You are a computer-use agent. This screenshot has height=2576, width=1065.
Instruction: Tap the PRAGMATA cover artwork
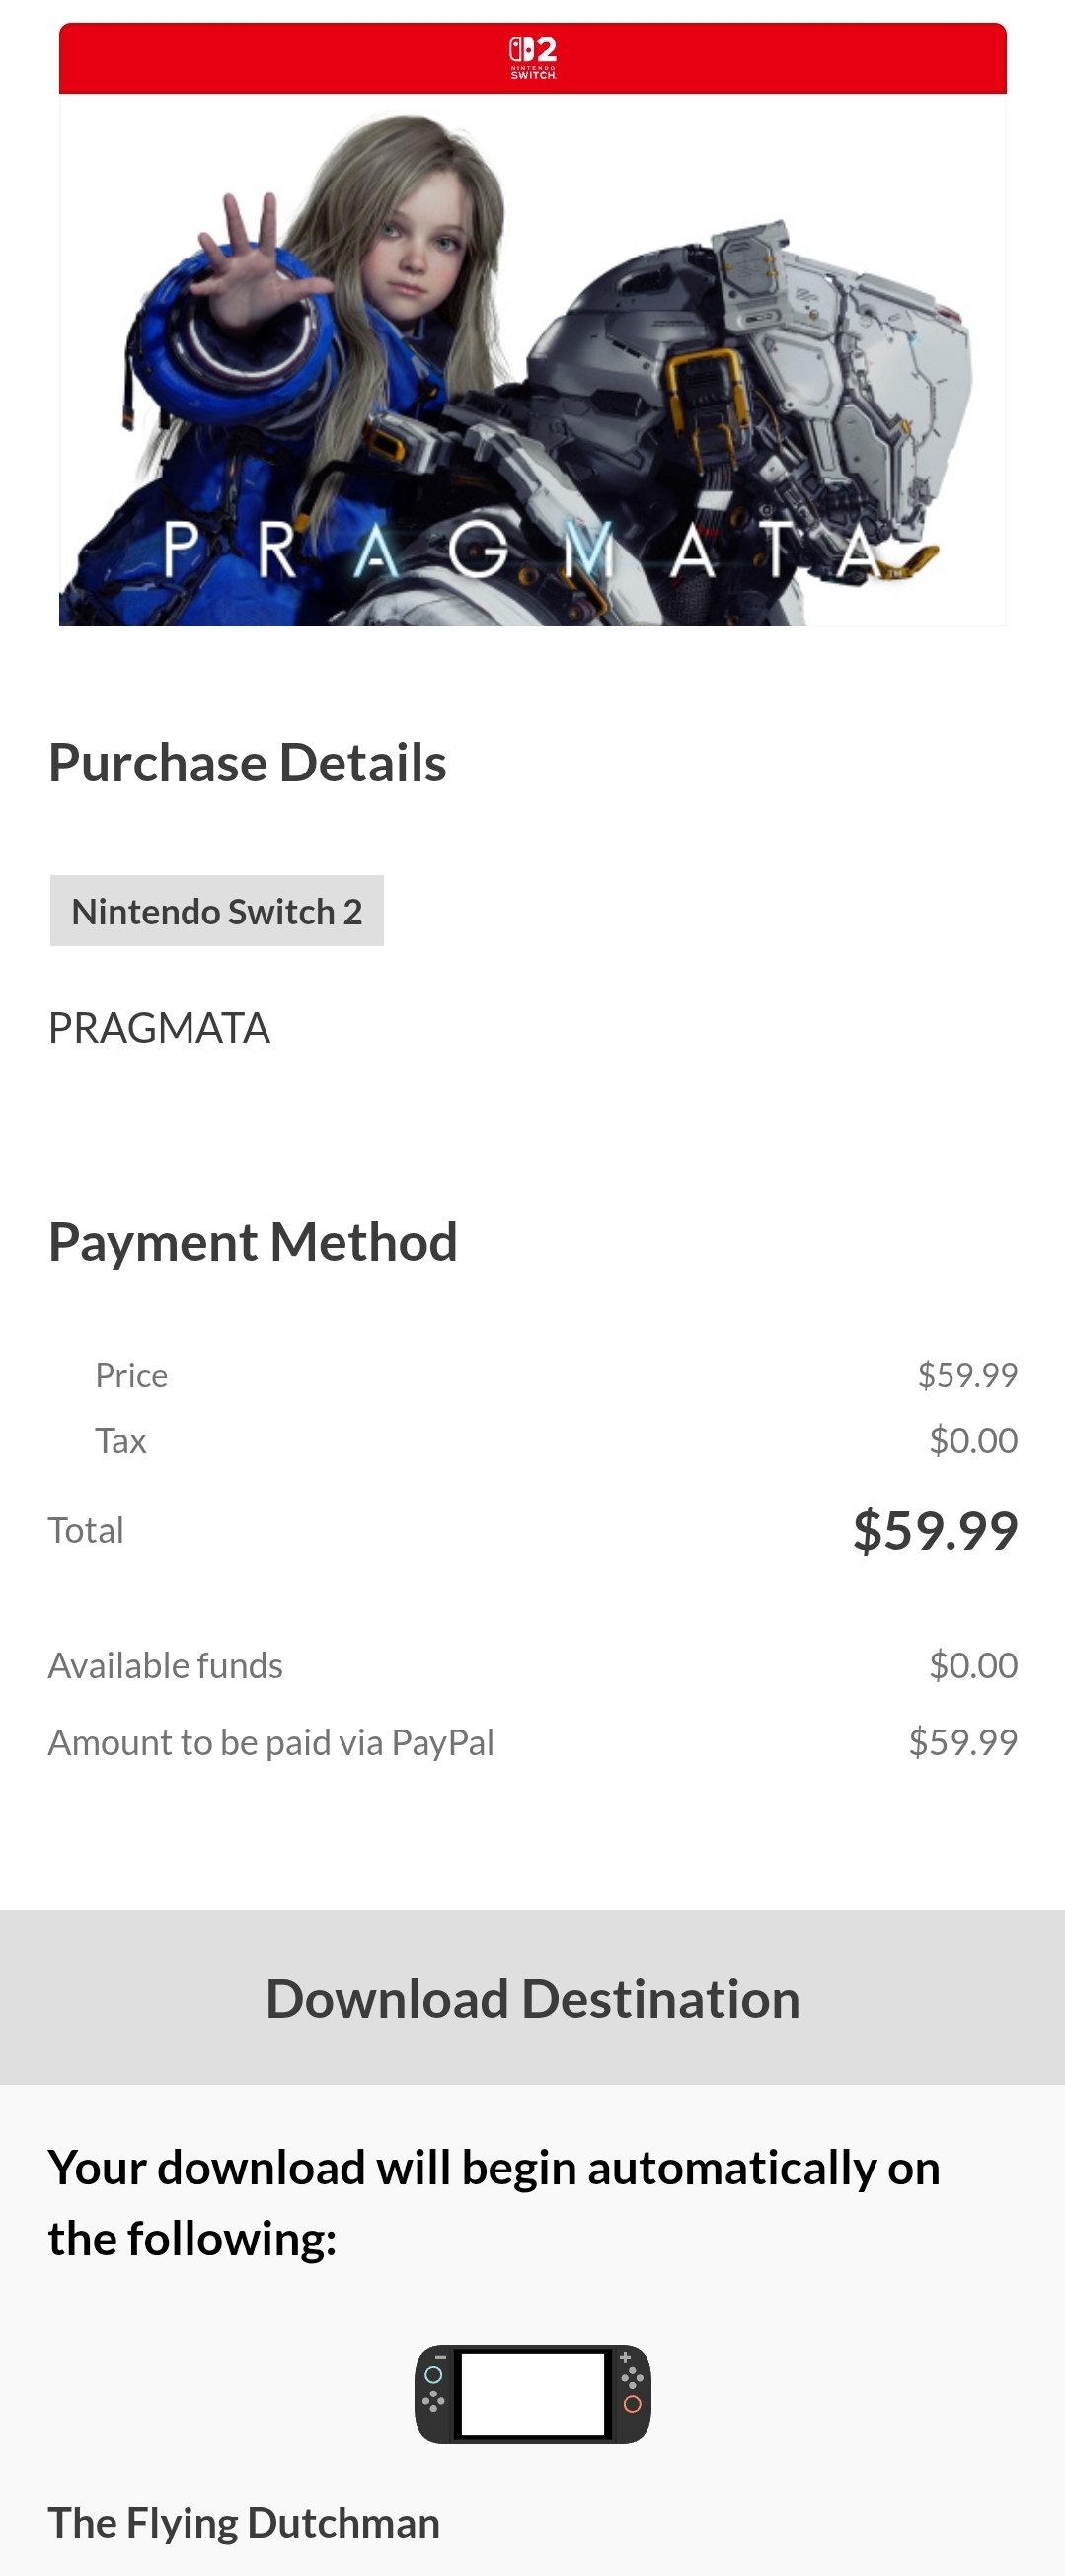click(x=532, y=360)
